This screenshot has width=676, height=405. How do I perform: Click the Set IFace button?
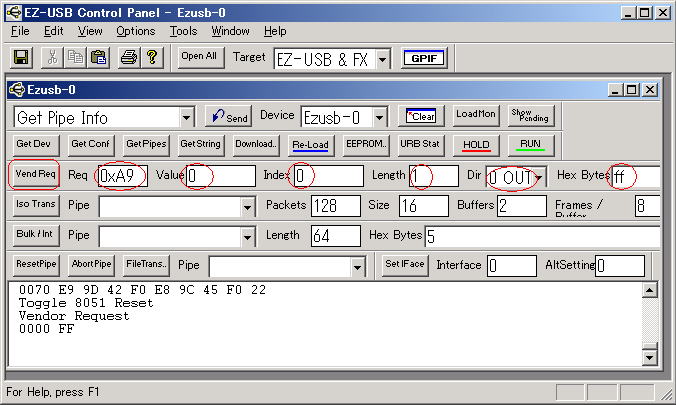pos(405,265)
